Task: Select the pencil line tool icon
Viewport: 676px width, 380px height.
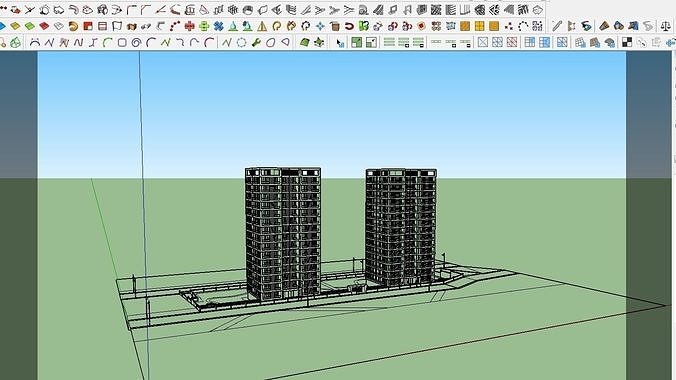Action: point(557,26)
